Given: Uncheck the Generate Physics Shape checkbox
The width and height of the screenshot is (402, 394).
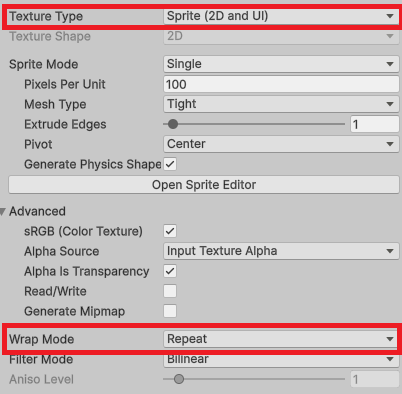Looking at the screenshot, I should (170, 164).
